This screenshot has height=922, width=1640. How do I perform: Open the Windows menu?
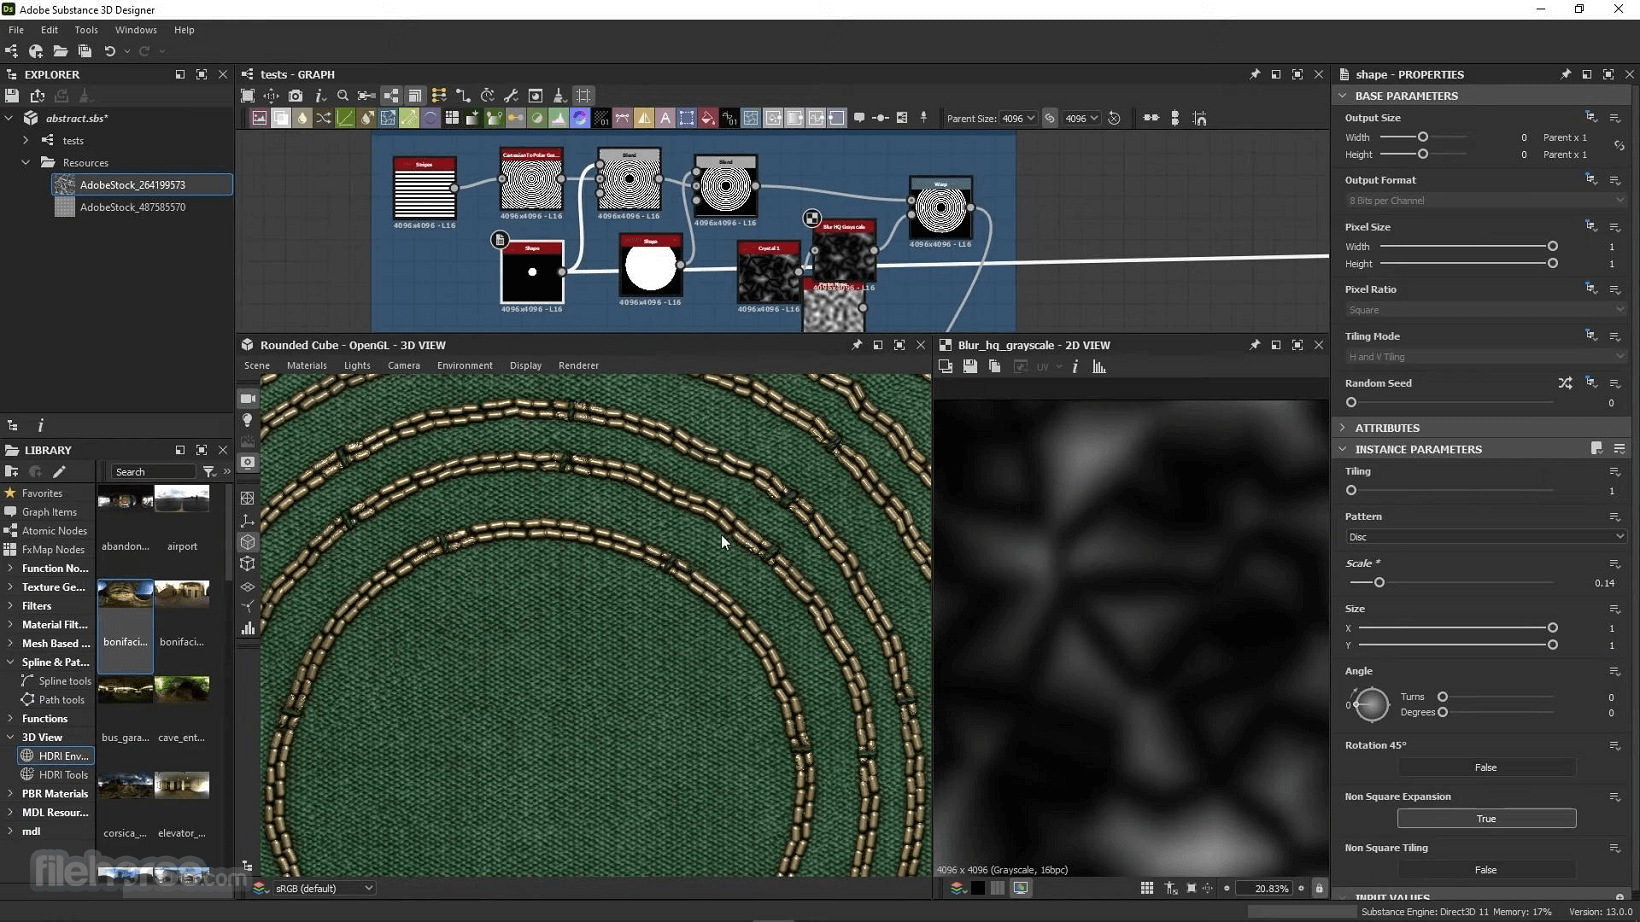[x=136, y=30]
